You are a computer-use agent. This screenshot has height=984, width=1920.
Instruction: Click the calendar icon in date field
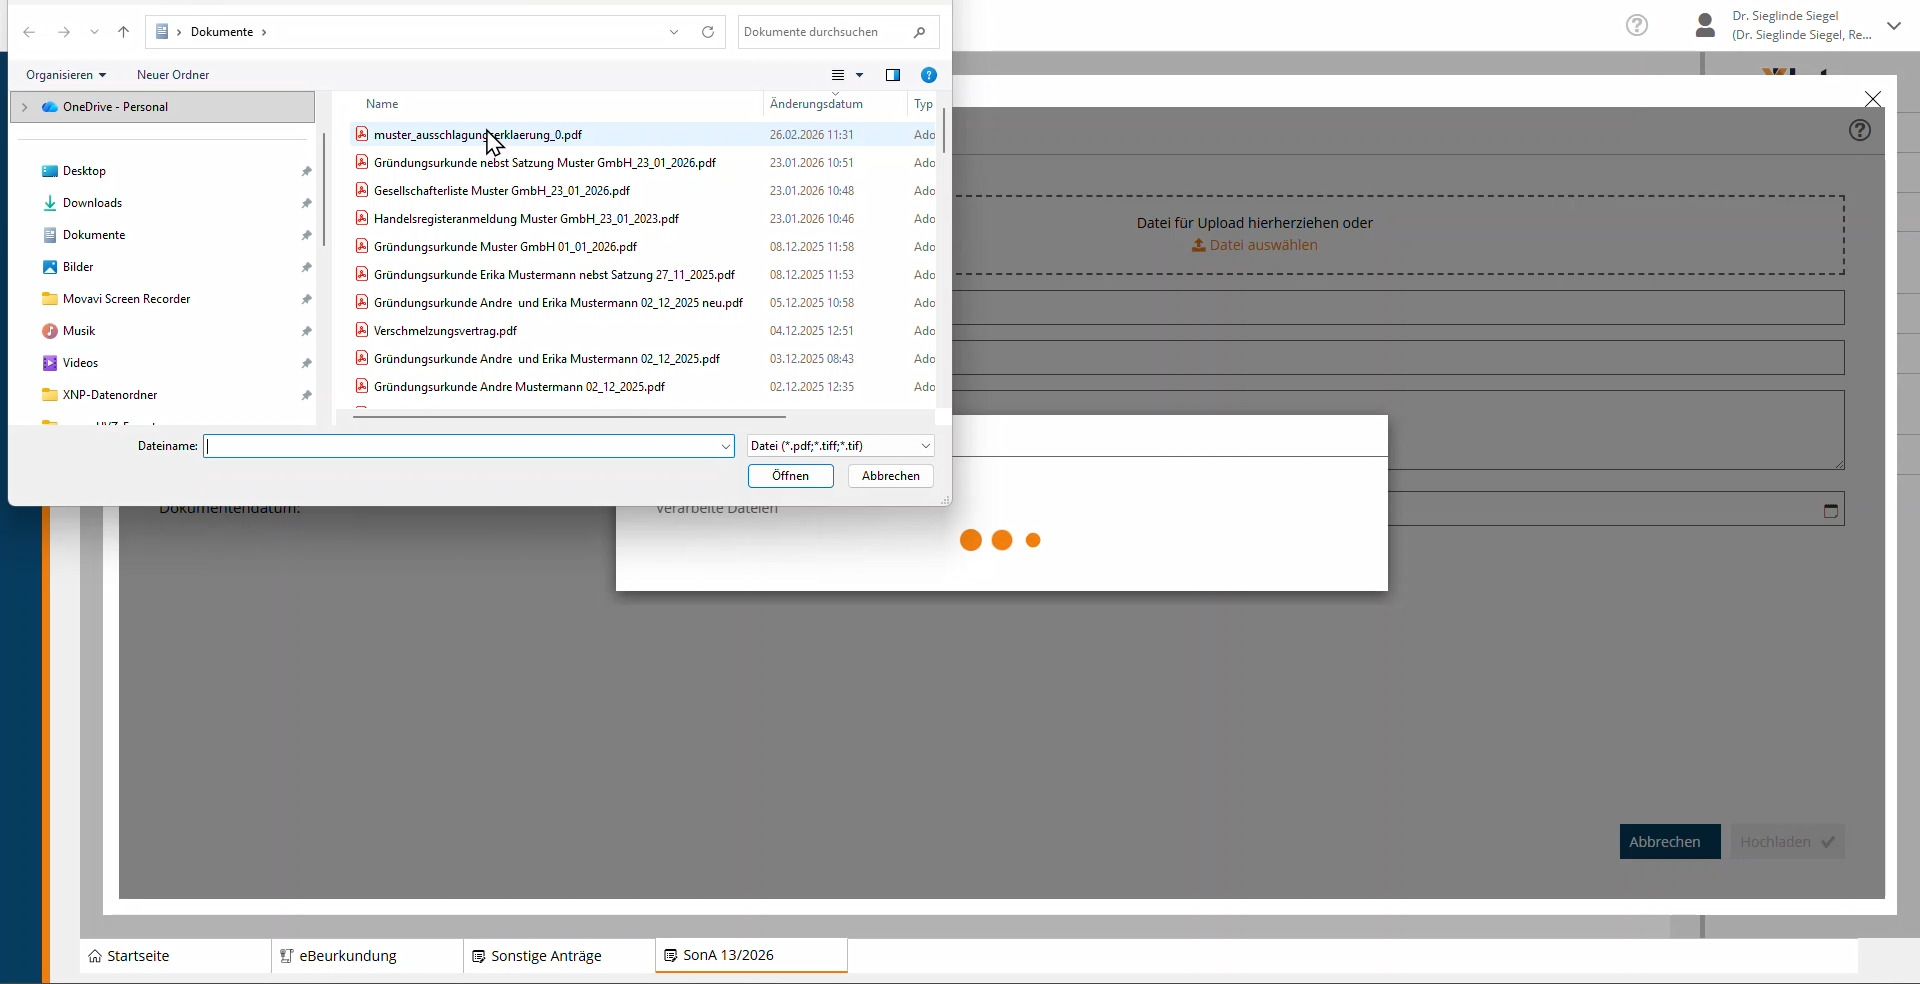tap(1831, 510)
